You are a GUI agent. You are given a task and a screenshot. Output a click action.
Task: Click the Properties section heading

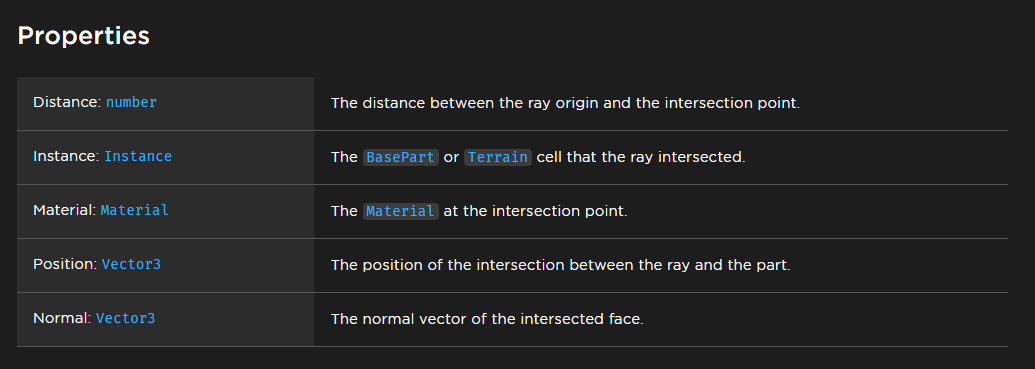(x=83, y=36)
